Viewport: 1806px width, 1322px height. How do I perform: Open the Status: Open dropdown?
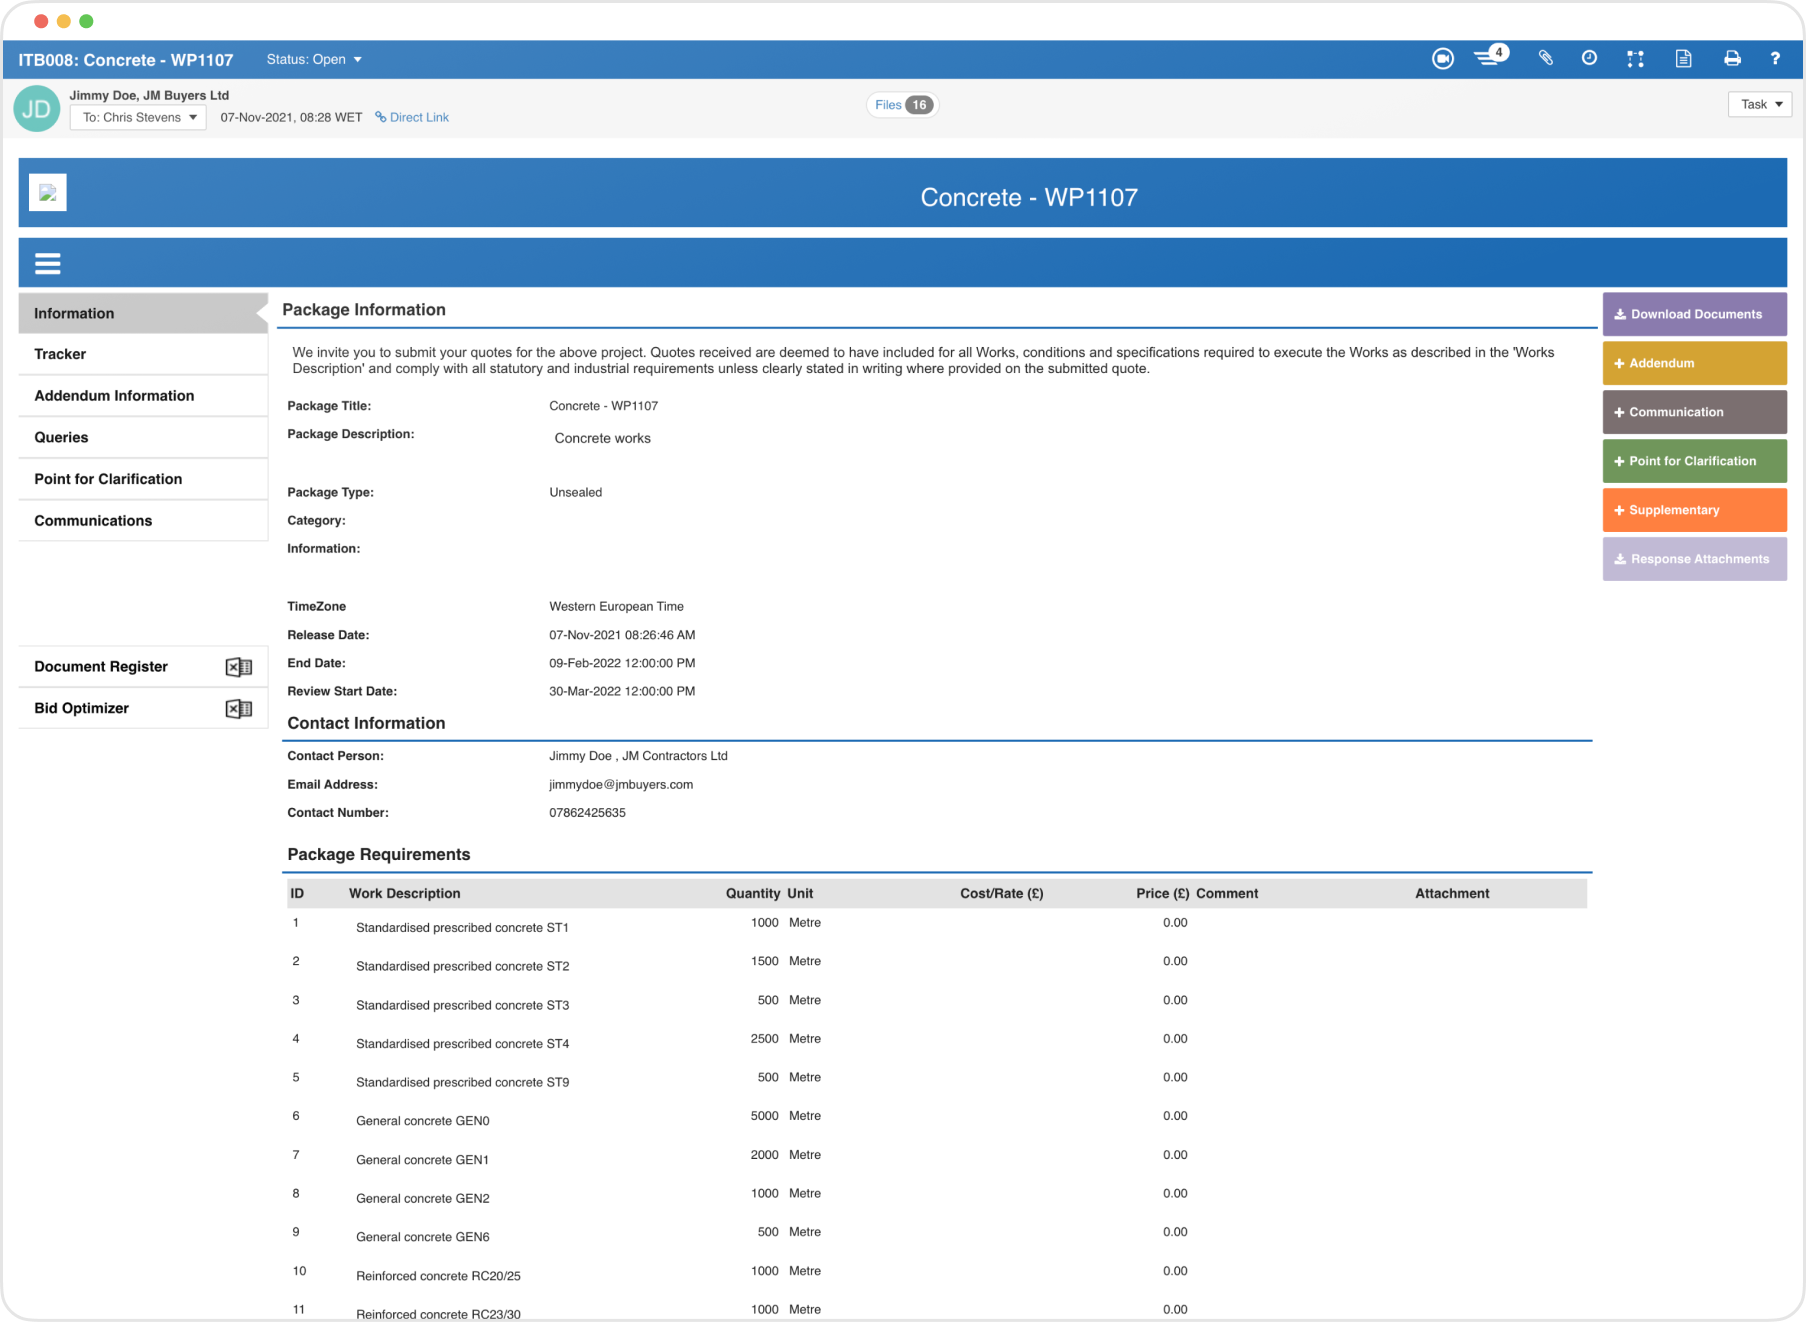(x=314, y=59)
